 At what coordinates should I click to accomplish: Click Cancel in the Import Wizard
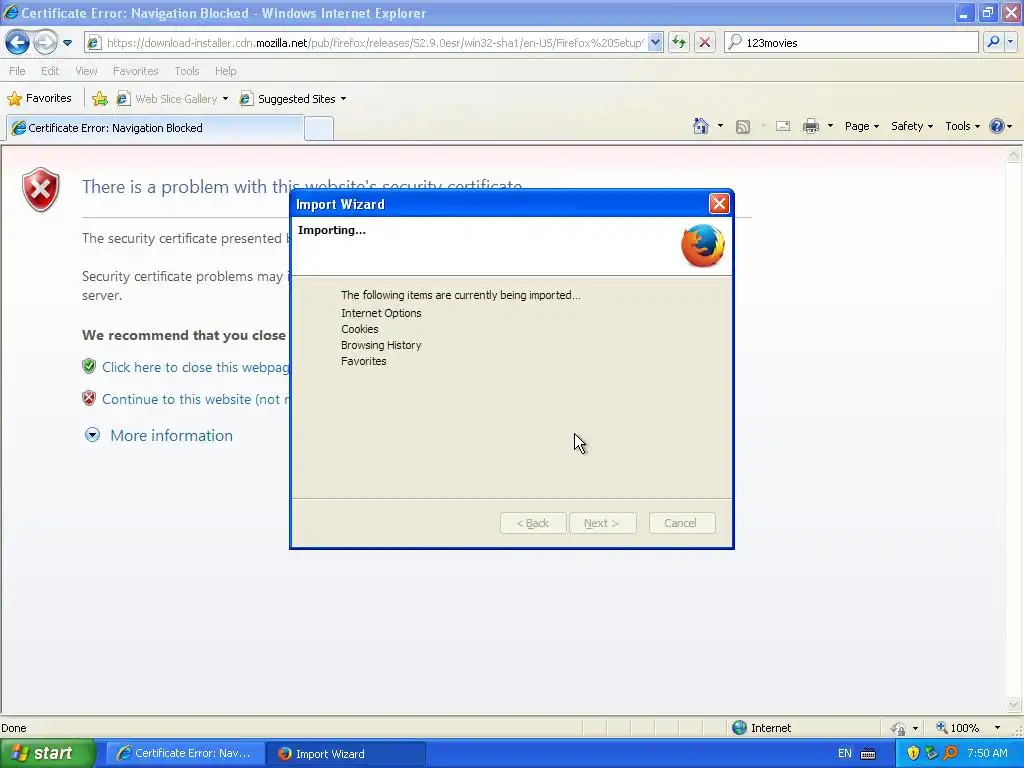[x=682, y=523]
